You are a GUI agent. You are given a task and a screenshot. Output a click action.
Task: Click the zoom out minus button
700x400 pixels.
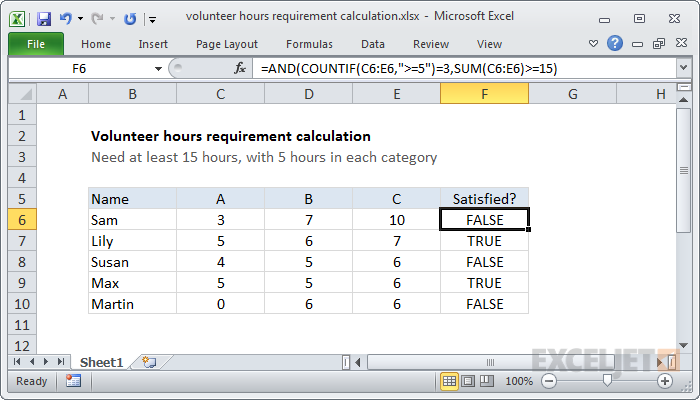[549, 381]
